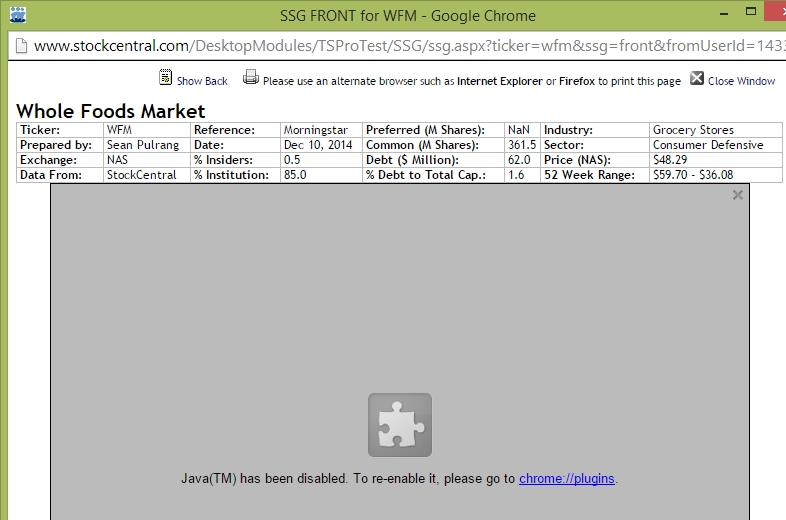The image size is (786, 520).
Task: Click the Close Window link
Action: [x=741, y=81]
